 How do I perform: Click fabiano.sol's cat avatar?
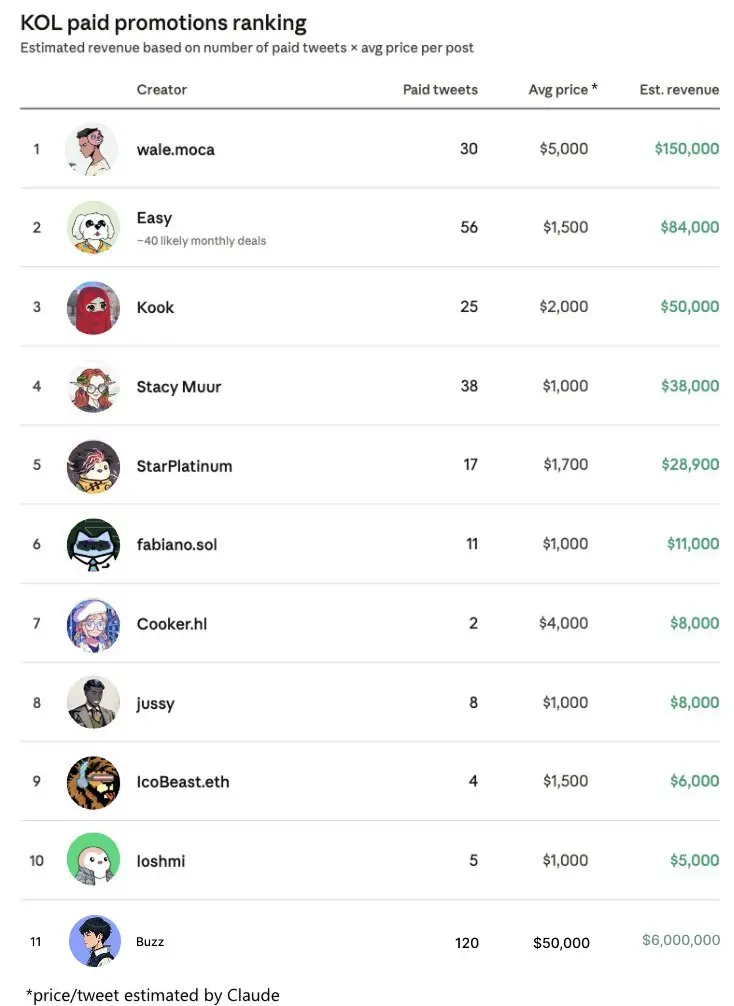93,545
